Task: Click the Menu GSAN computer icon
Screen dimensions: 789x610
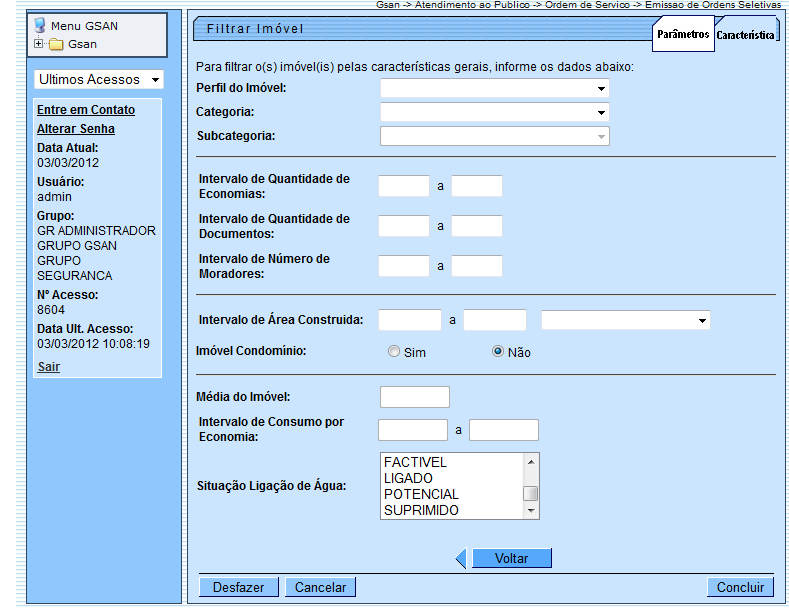Action: coord(40,25)
